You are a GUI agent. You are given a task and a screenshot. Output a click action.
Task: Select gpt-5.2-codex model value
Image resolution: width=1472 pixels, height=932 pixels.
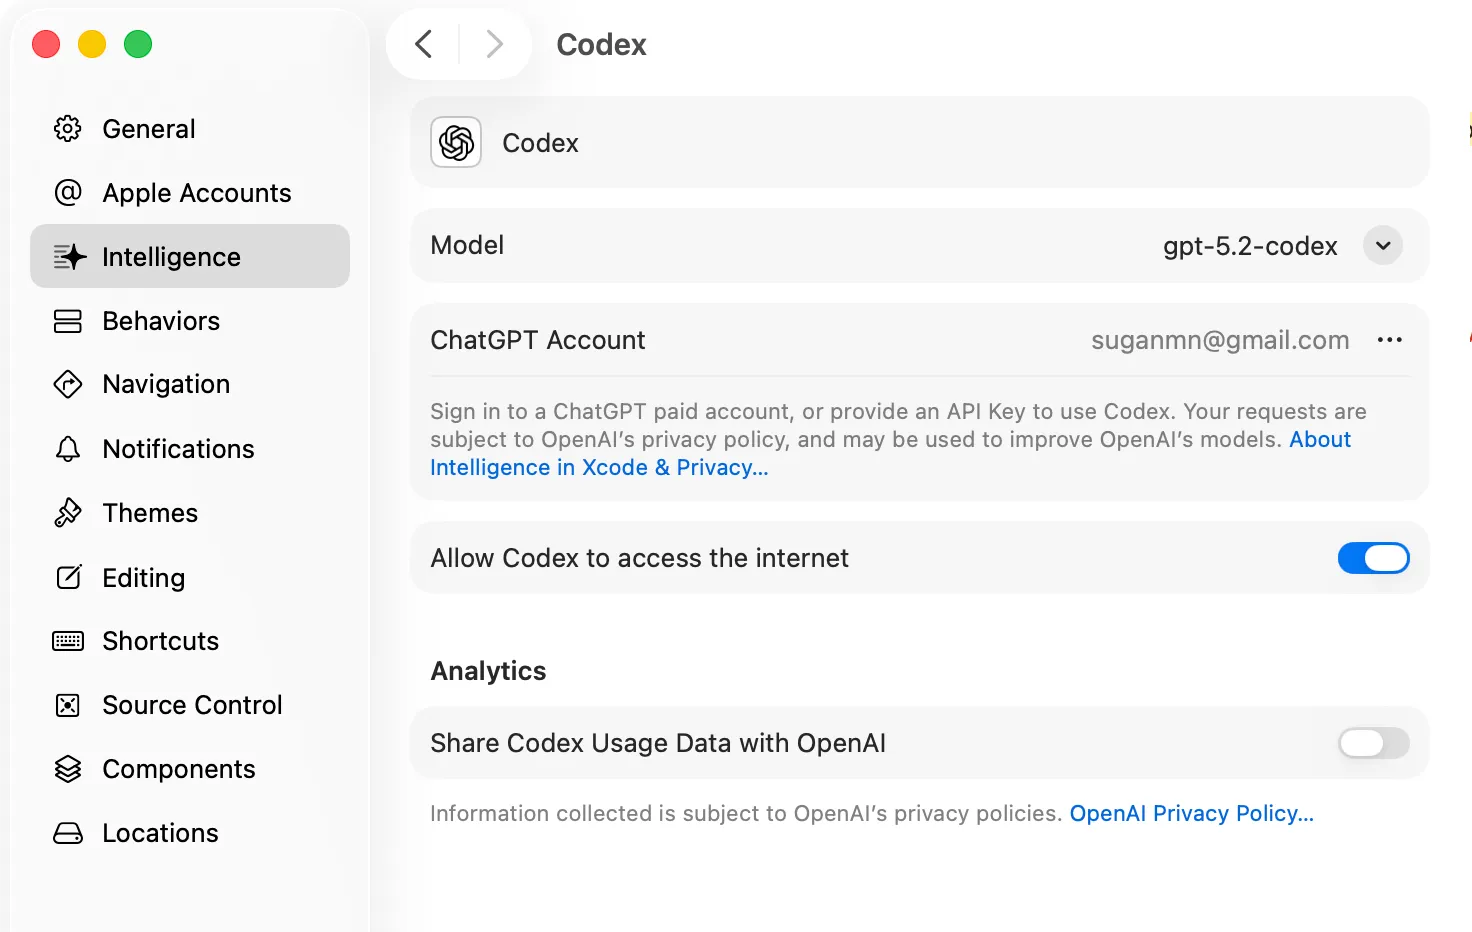point(1249,246)
